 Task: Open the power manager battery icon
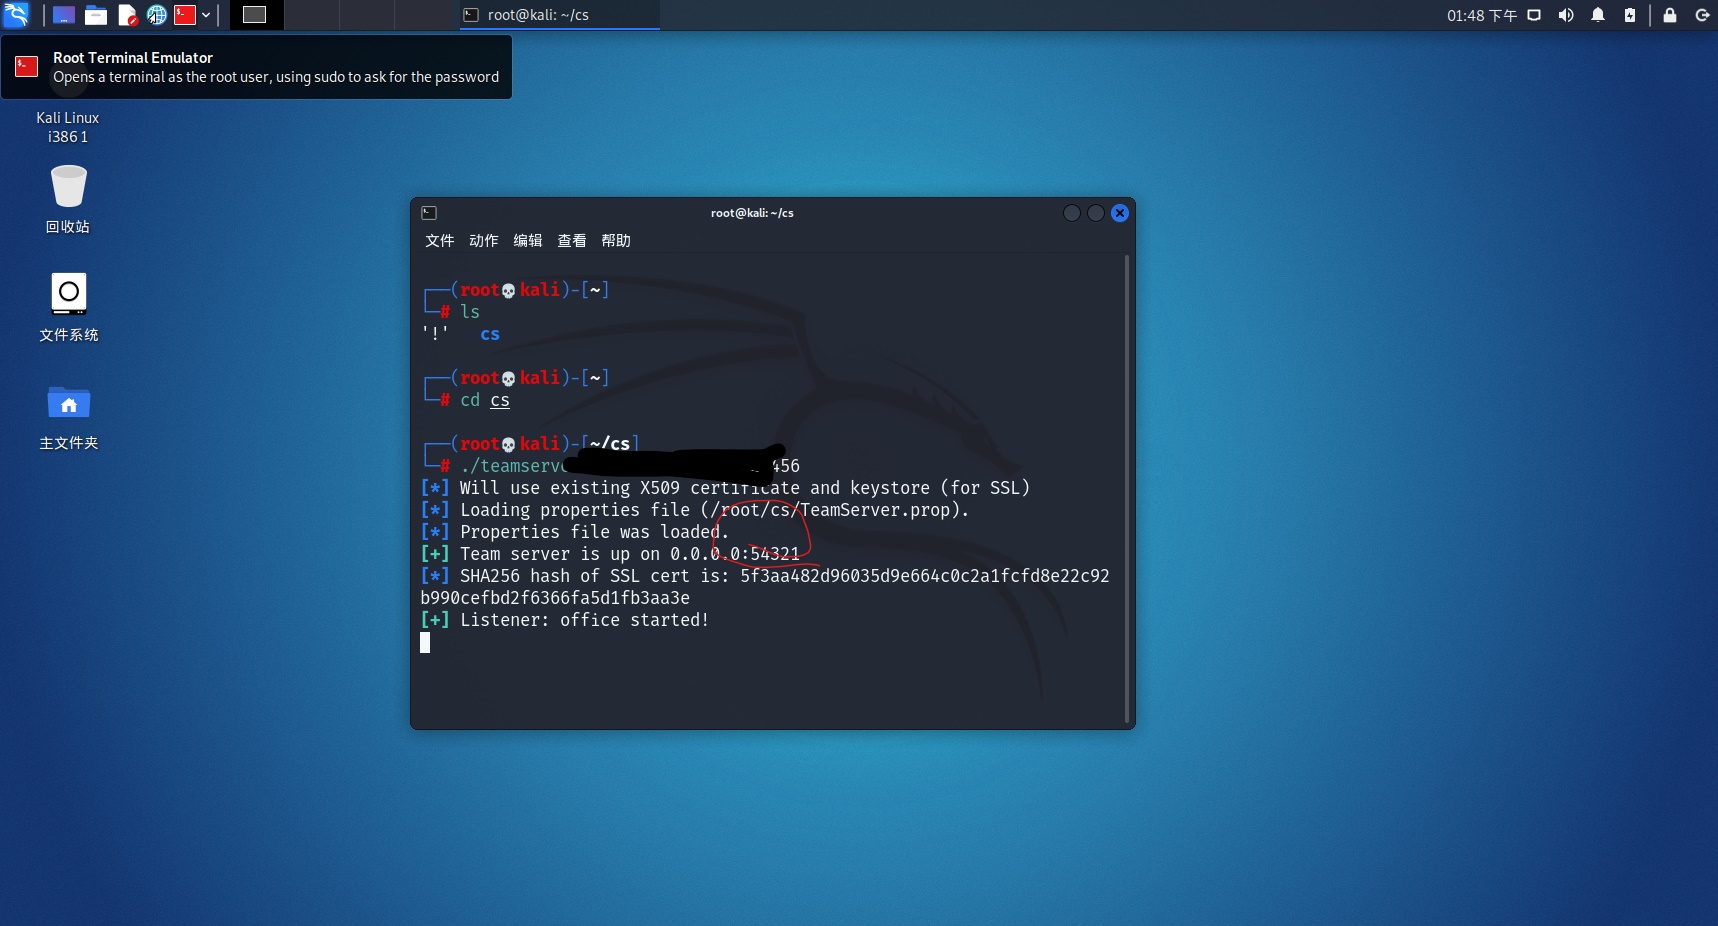(1630, 15)
